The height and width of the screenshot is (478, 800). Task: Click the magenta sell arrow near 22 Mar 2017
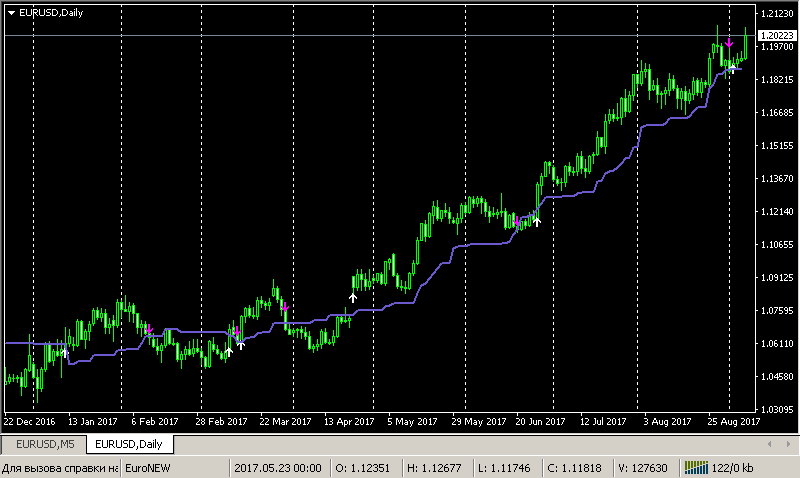click(x=285, y=307)
